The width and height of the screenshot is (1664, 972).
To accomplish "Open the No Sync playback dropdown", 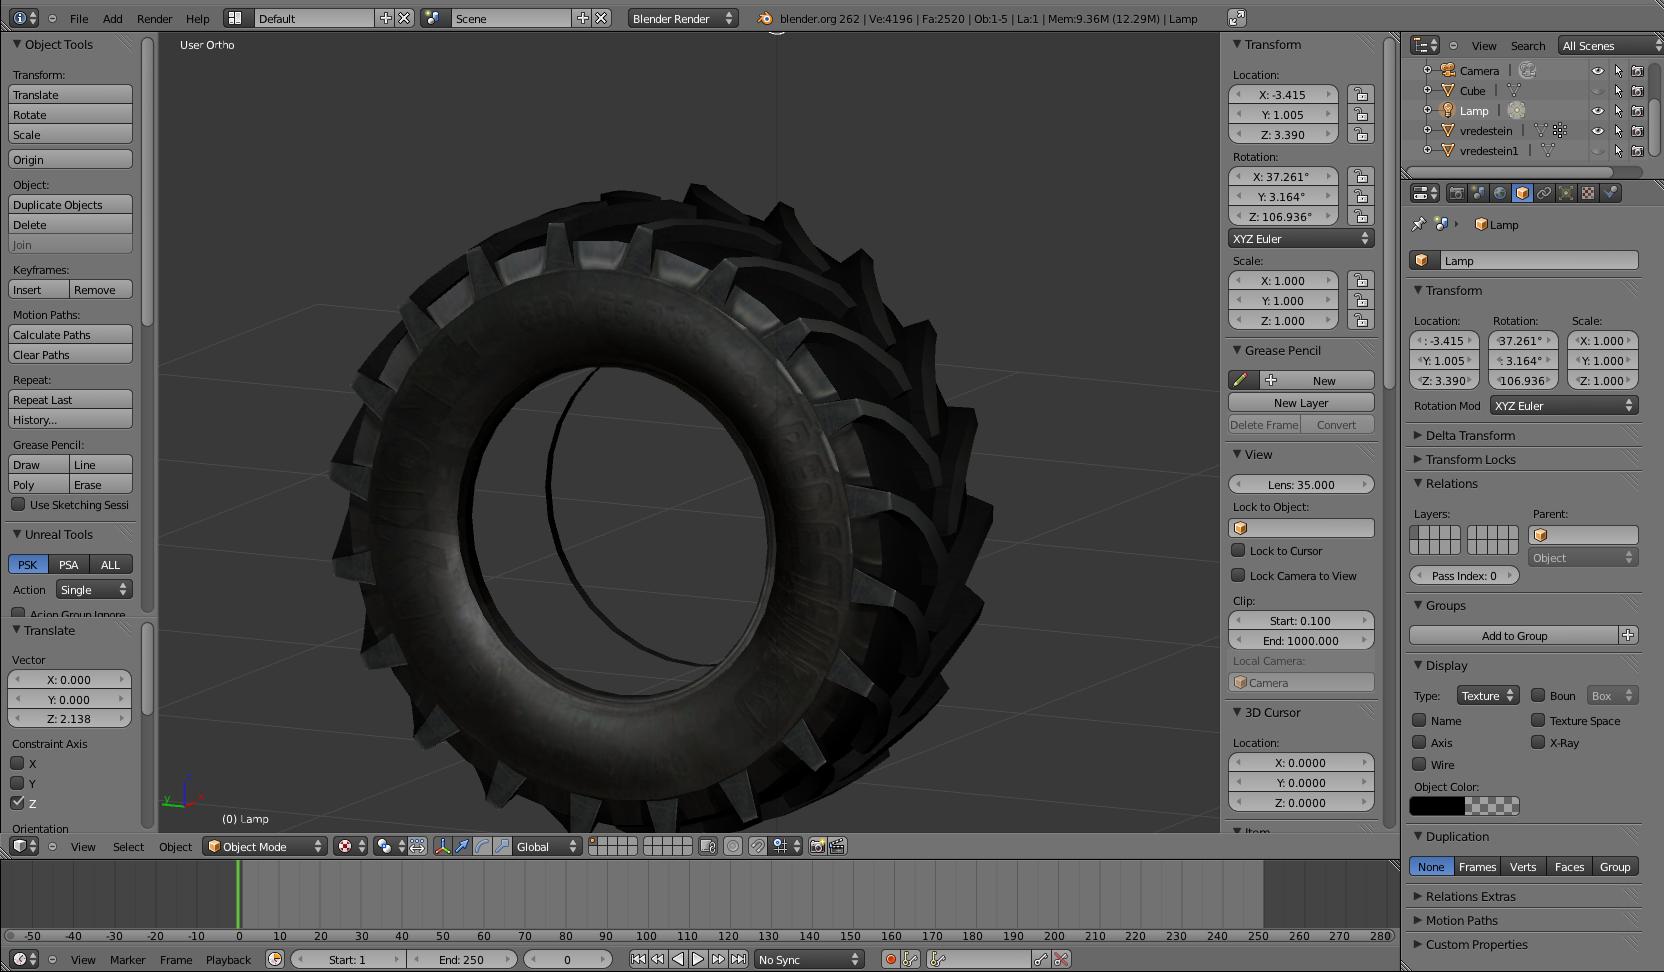I will (x=809, y=959).
